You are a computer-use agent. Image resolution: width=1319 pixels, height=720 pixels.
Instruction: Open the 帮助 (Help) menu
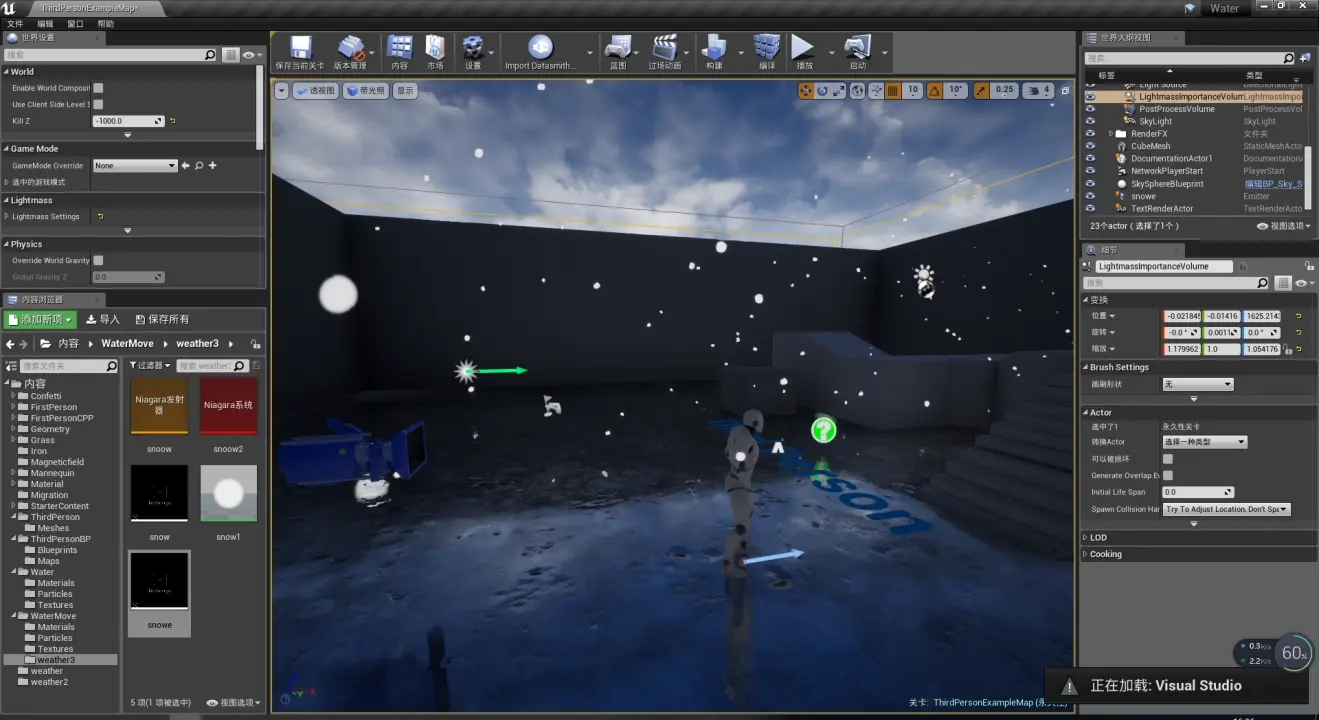click(106, 23)
